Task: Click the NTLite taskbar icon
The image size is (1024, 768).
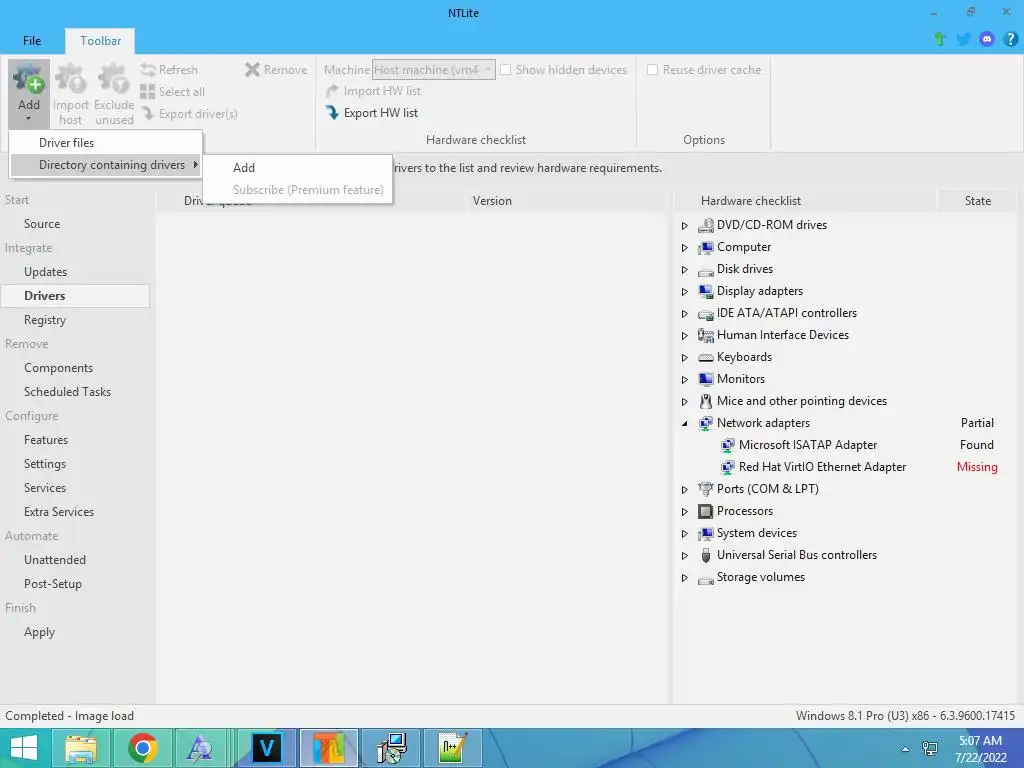Action: (x=328, y=748)
